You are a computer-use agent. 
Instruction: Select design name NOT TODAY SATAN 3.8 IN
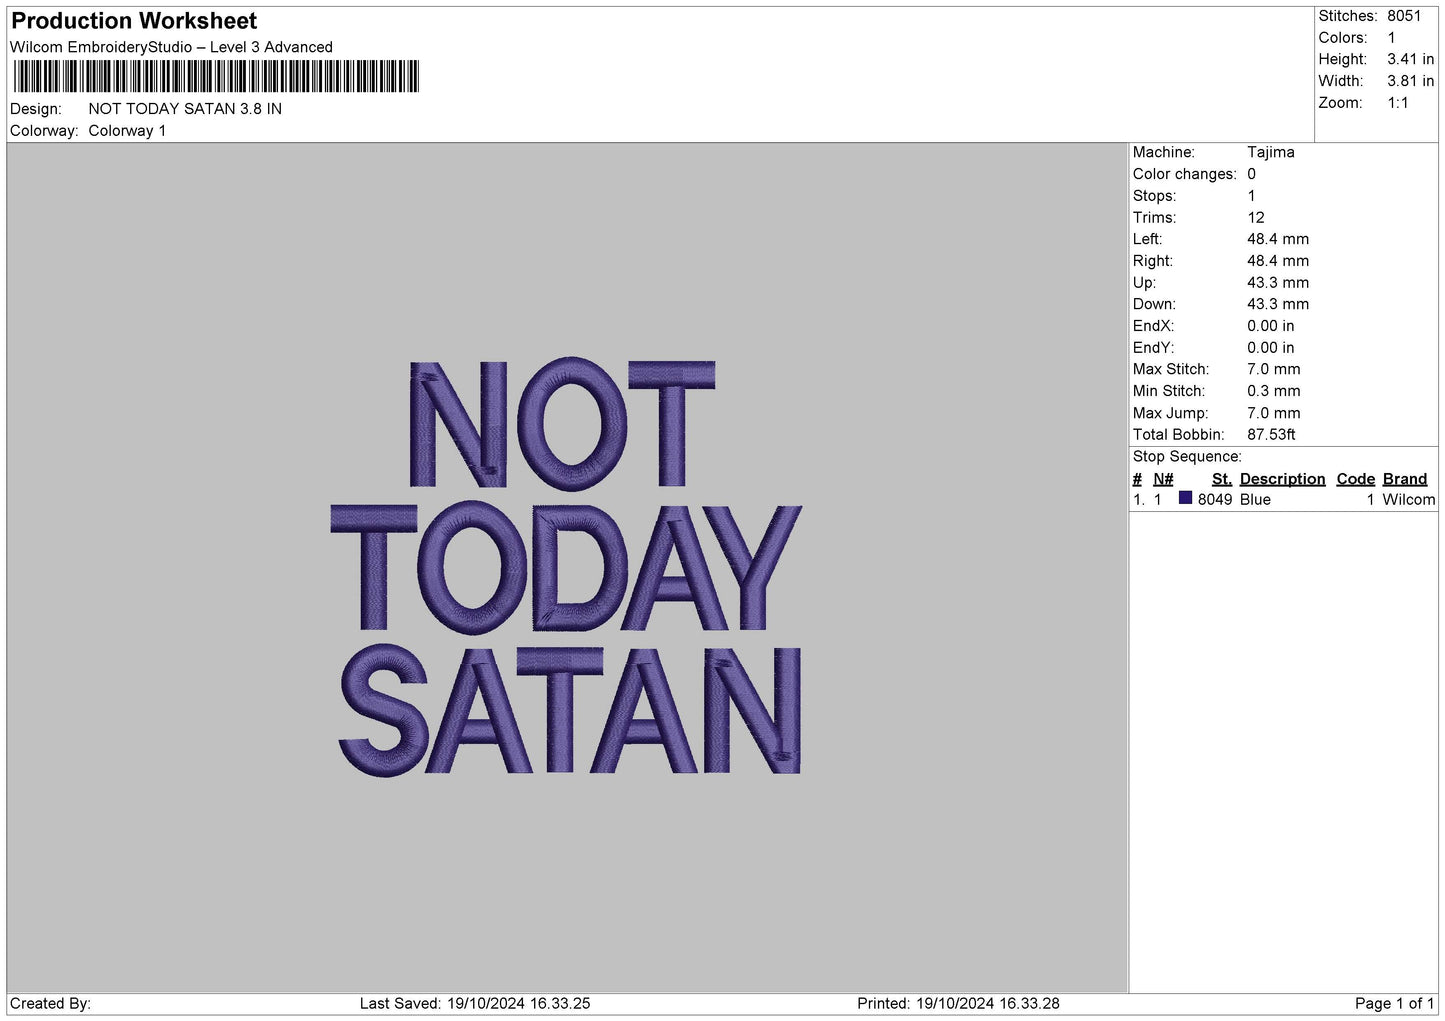point(185,109)
